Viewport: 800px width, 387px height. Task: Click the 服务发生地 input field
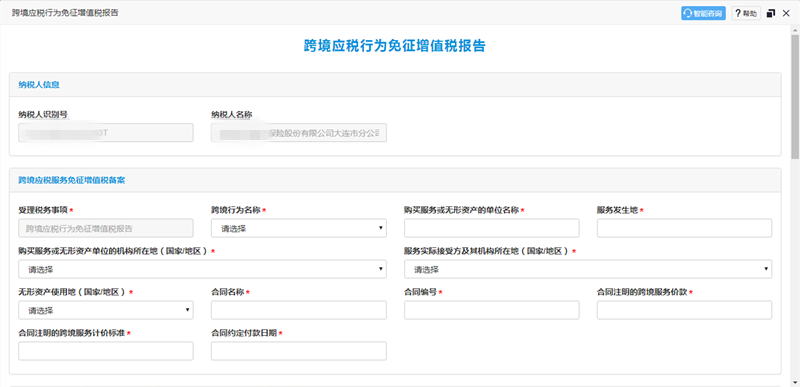(x=684, y=228)
